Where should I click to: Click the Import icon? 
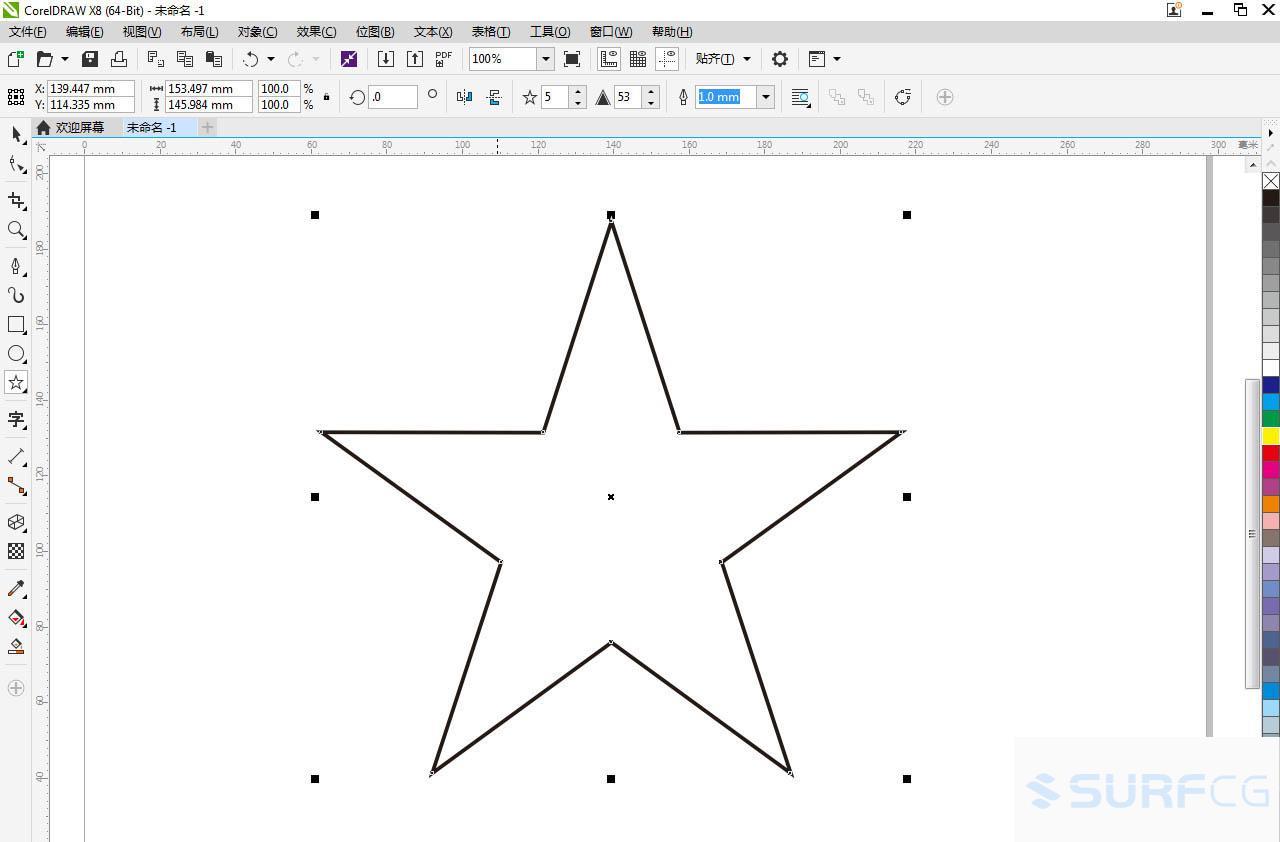(385, 59)
